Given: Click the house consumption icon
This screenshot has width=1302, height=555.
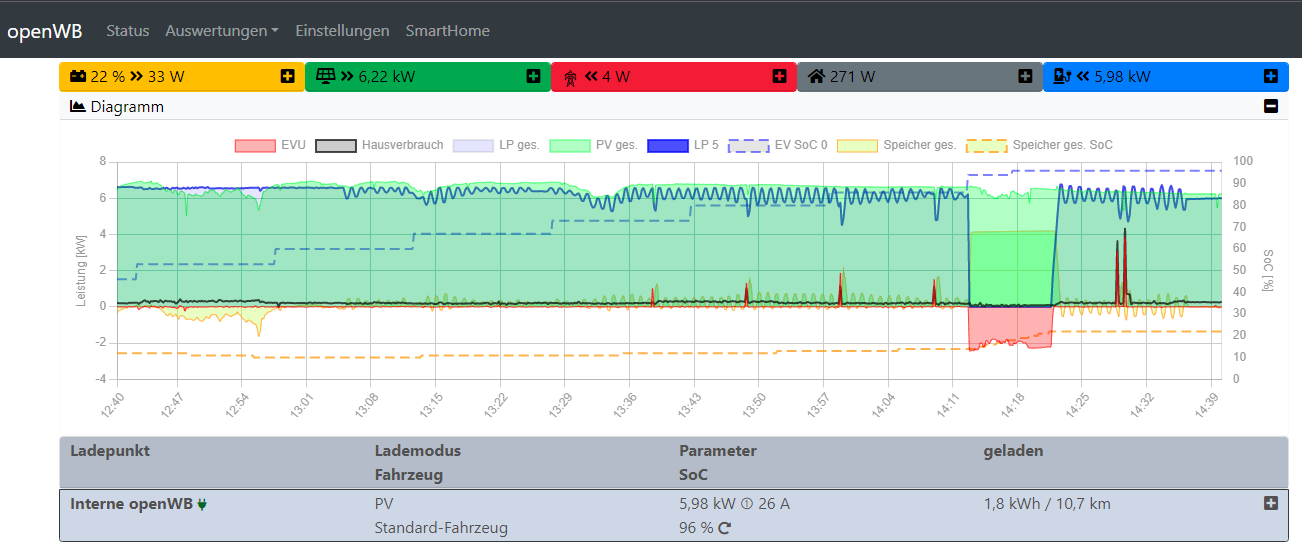Looking at the screenshot, I should pos(816,76).
